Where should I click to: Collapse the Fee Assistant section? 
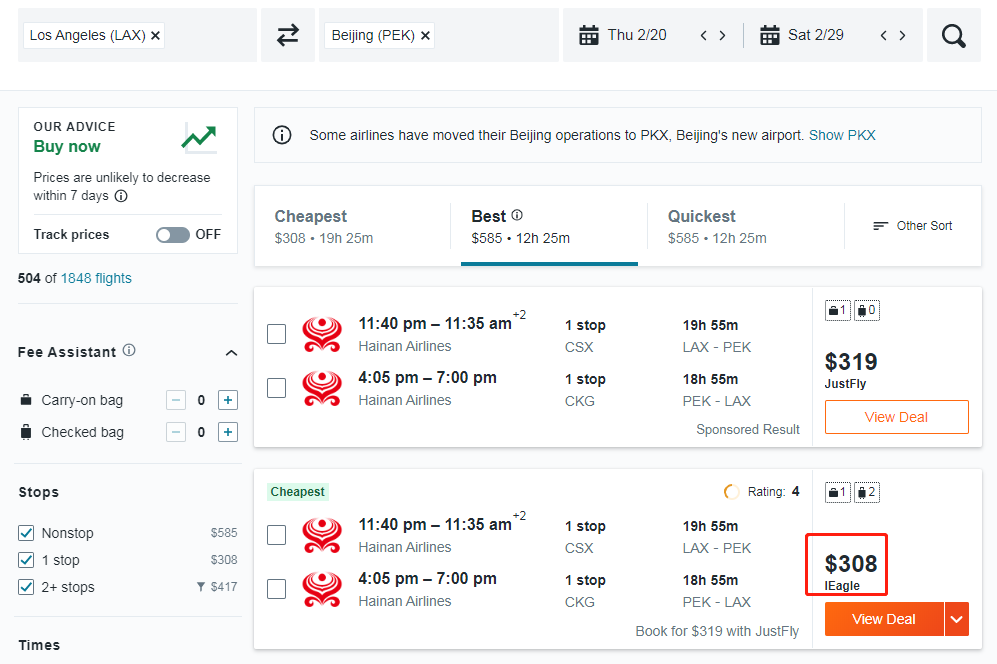click(231, 353)
